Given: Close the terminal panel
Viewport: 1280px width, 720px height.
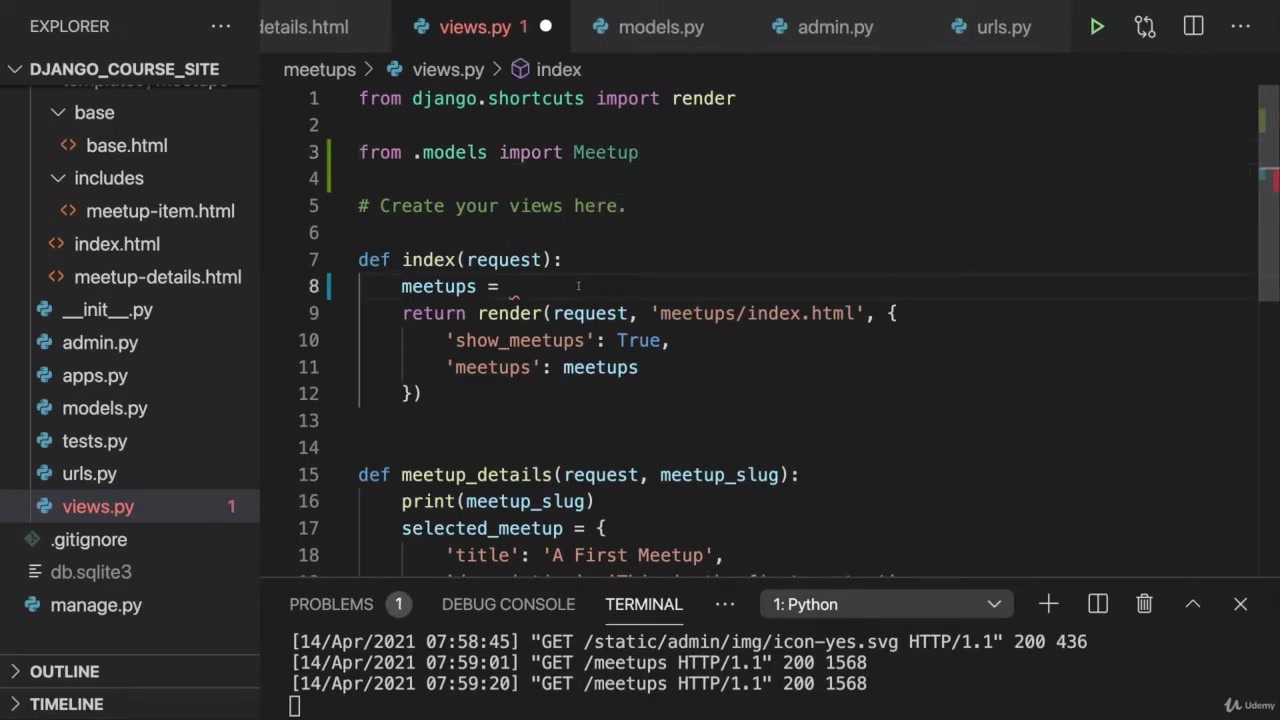Looking at the screenshot, I should [x=1240, y=604].
